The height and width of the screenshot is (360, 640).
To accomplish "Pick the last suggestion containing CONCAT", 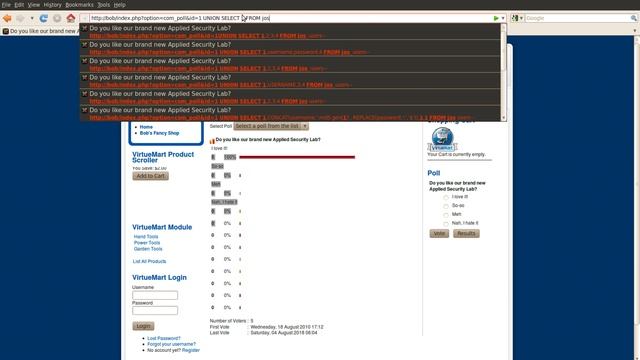I will click(x=290, y=113).
